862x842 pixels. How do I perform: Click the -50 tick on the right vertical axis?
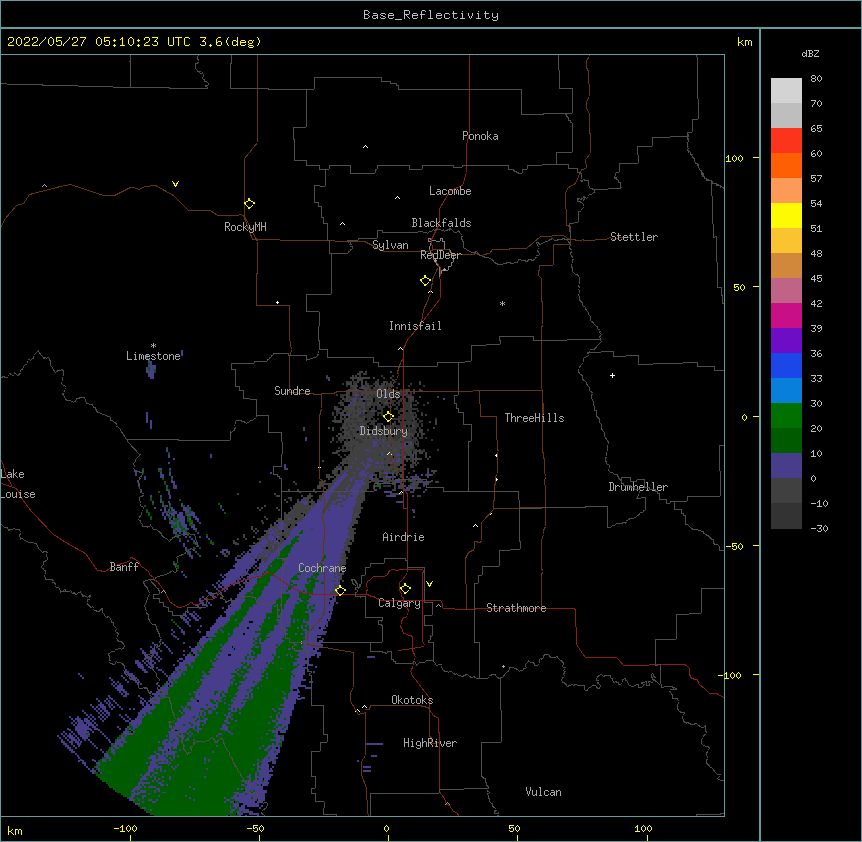[734, 546]
